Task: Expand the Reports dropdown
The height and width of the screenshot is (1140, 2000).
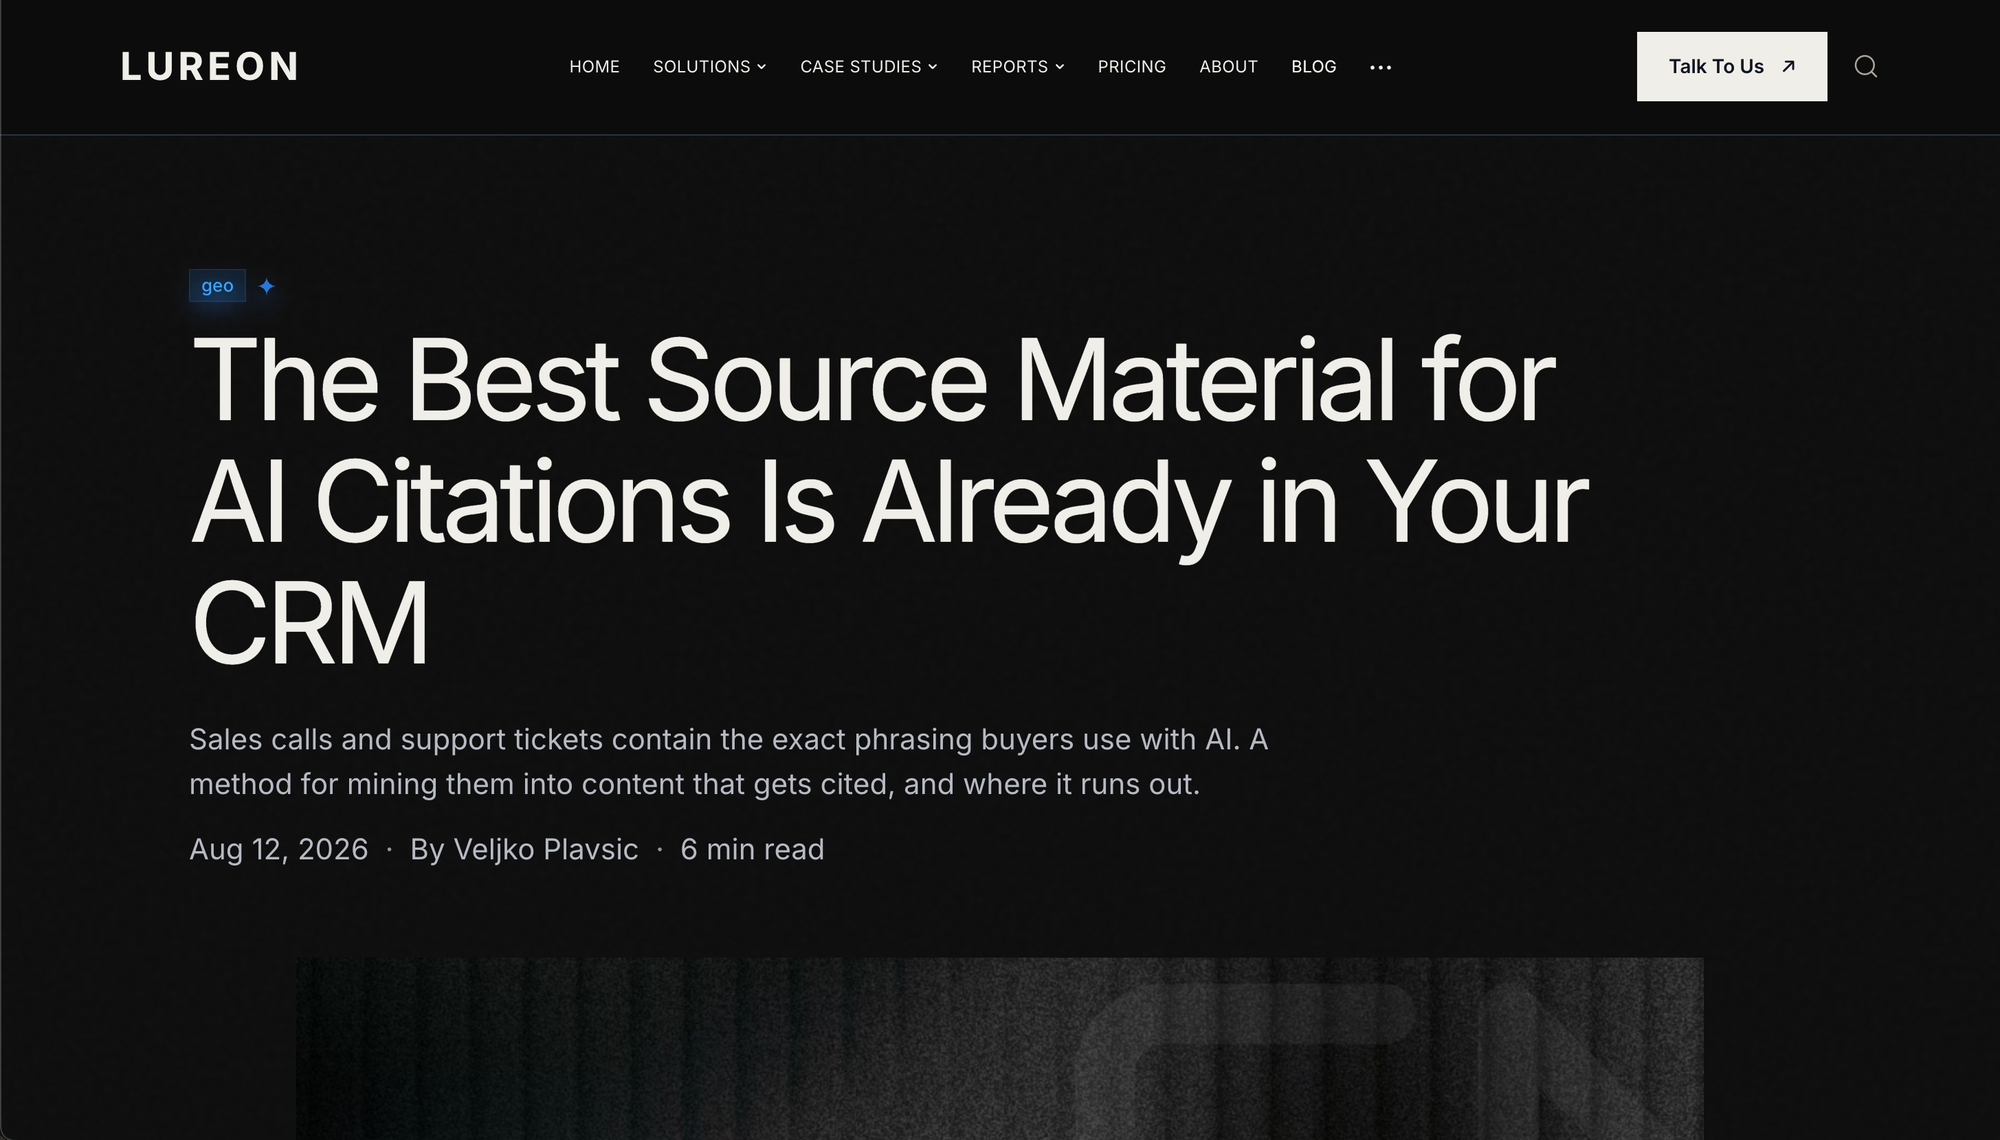Action: tap(1017, 66)
